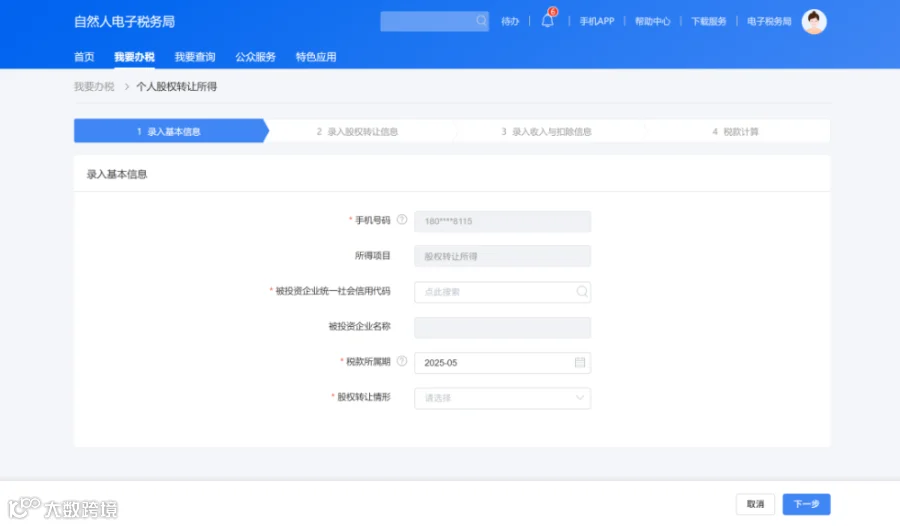Select the 我要办税 tab
Screen dimensions: 900x526
tap(134, 57)
